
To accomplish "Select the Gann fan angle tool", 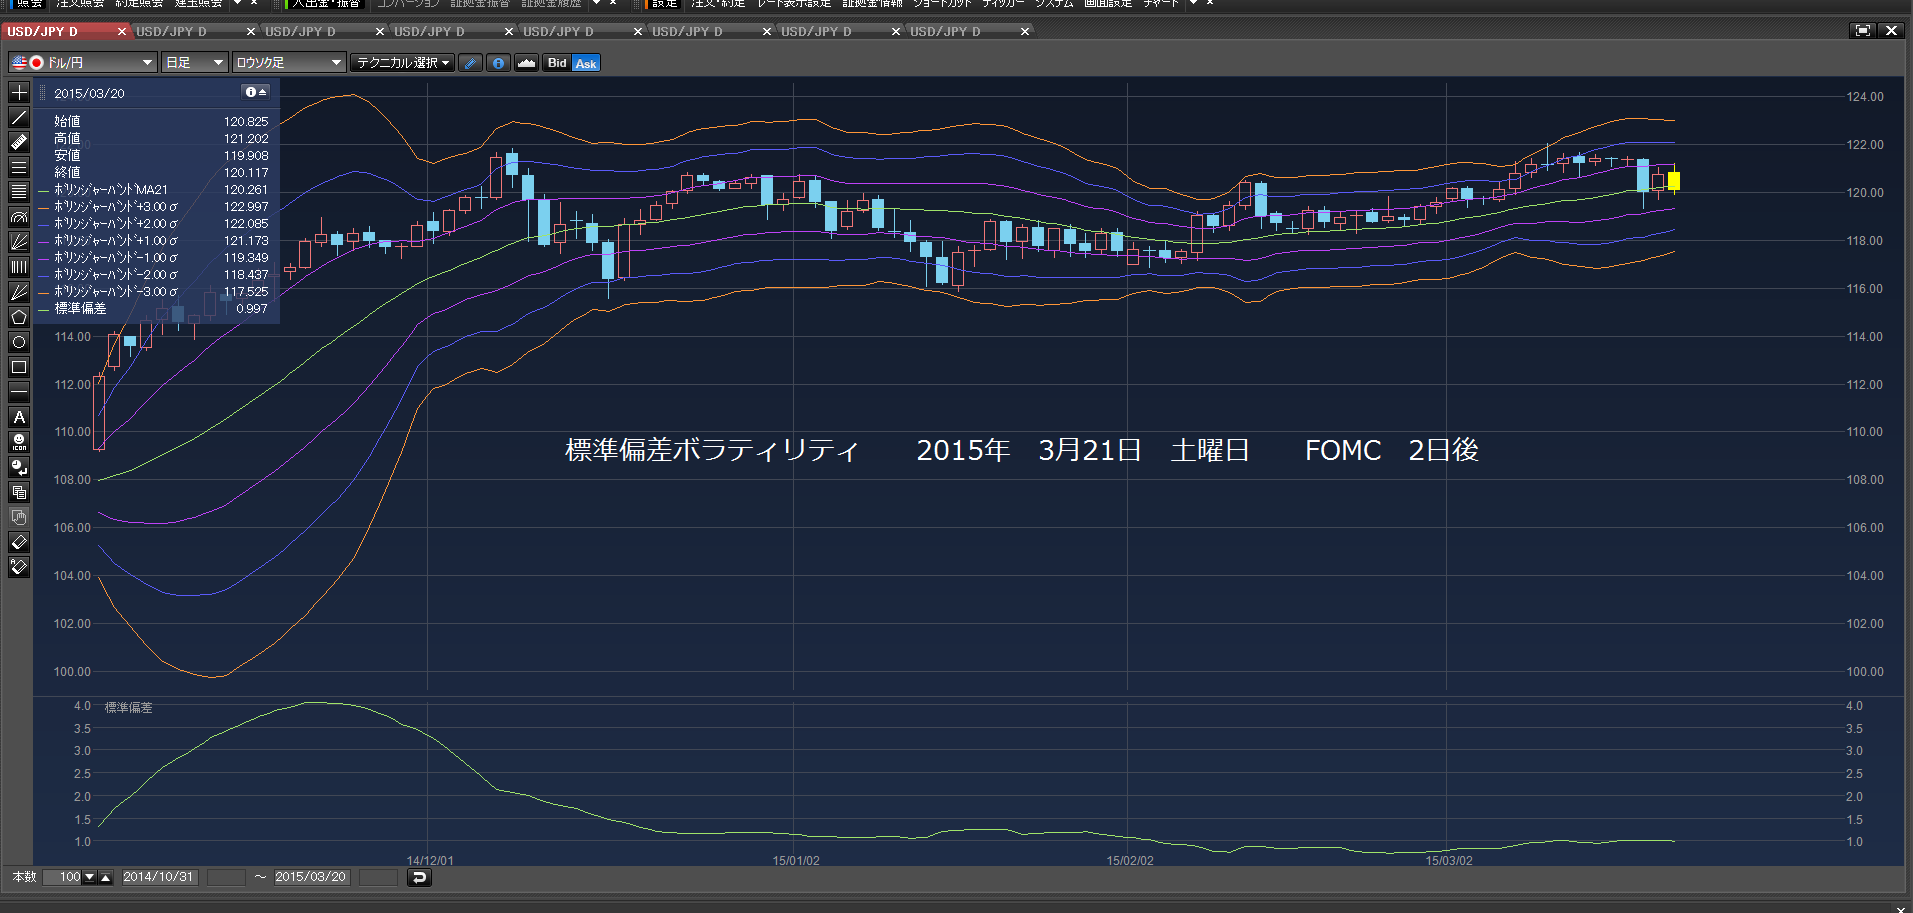I will tap(19, 292).
